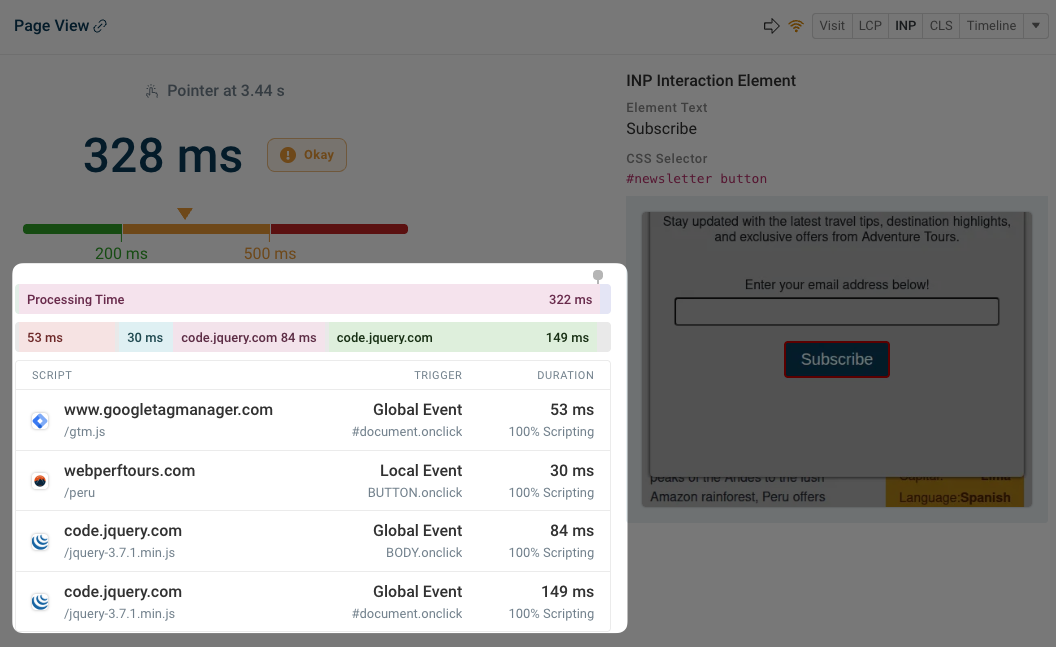Click the green code.jquery.com 149 ms segment
This screenshot has width=1056, height=647.
pyautogui.click(x=463, y=337)
